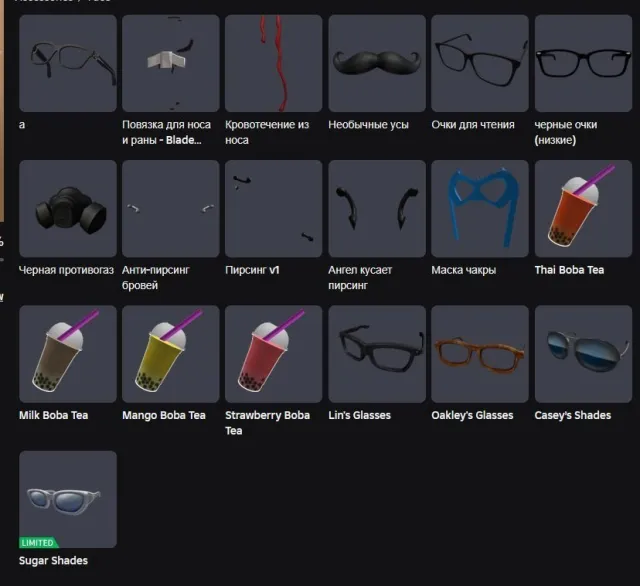The width and height of the screenshot is (640, 586).
Task: Open the 'Кровотечение из носа' item name
Action: [x=267, y=132]
